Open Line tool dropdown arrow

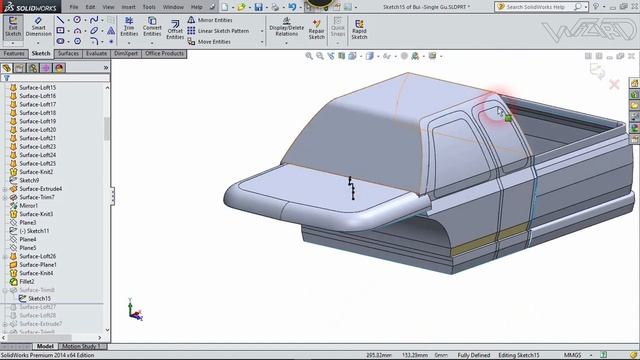[x=68, y=20]
